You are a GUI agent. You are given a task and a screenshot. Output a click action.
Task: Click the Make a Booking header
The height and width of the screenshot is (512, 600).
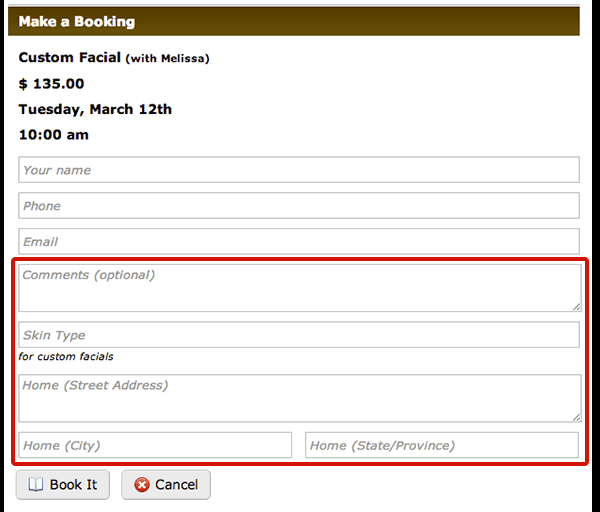click(294, 21)
